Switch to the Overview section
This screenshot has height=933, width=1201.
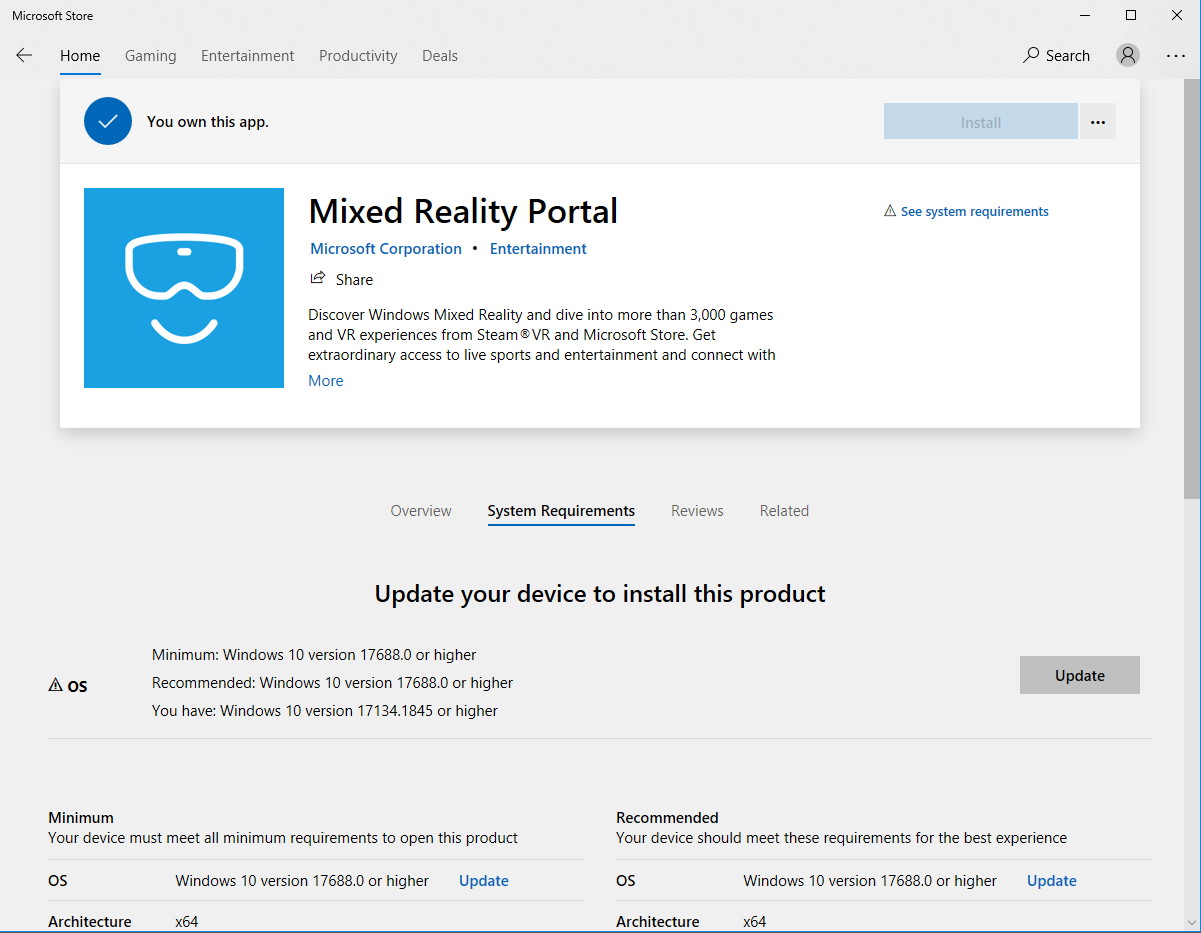pyautogui.click(x=421, y=511)
